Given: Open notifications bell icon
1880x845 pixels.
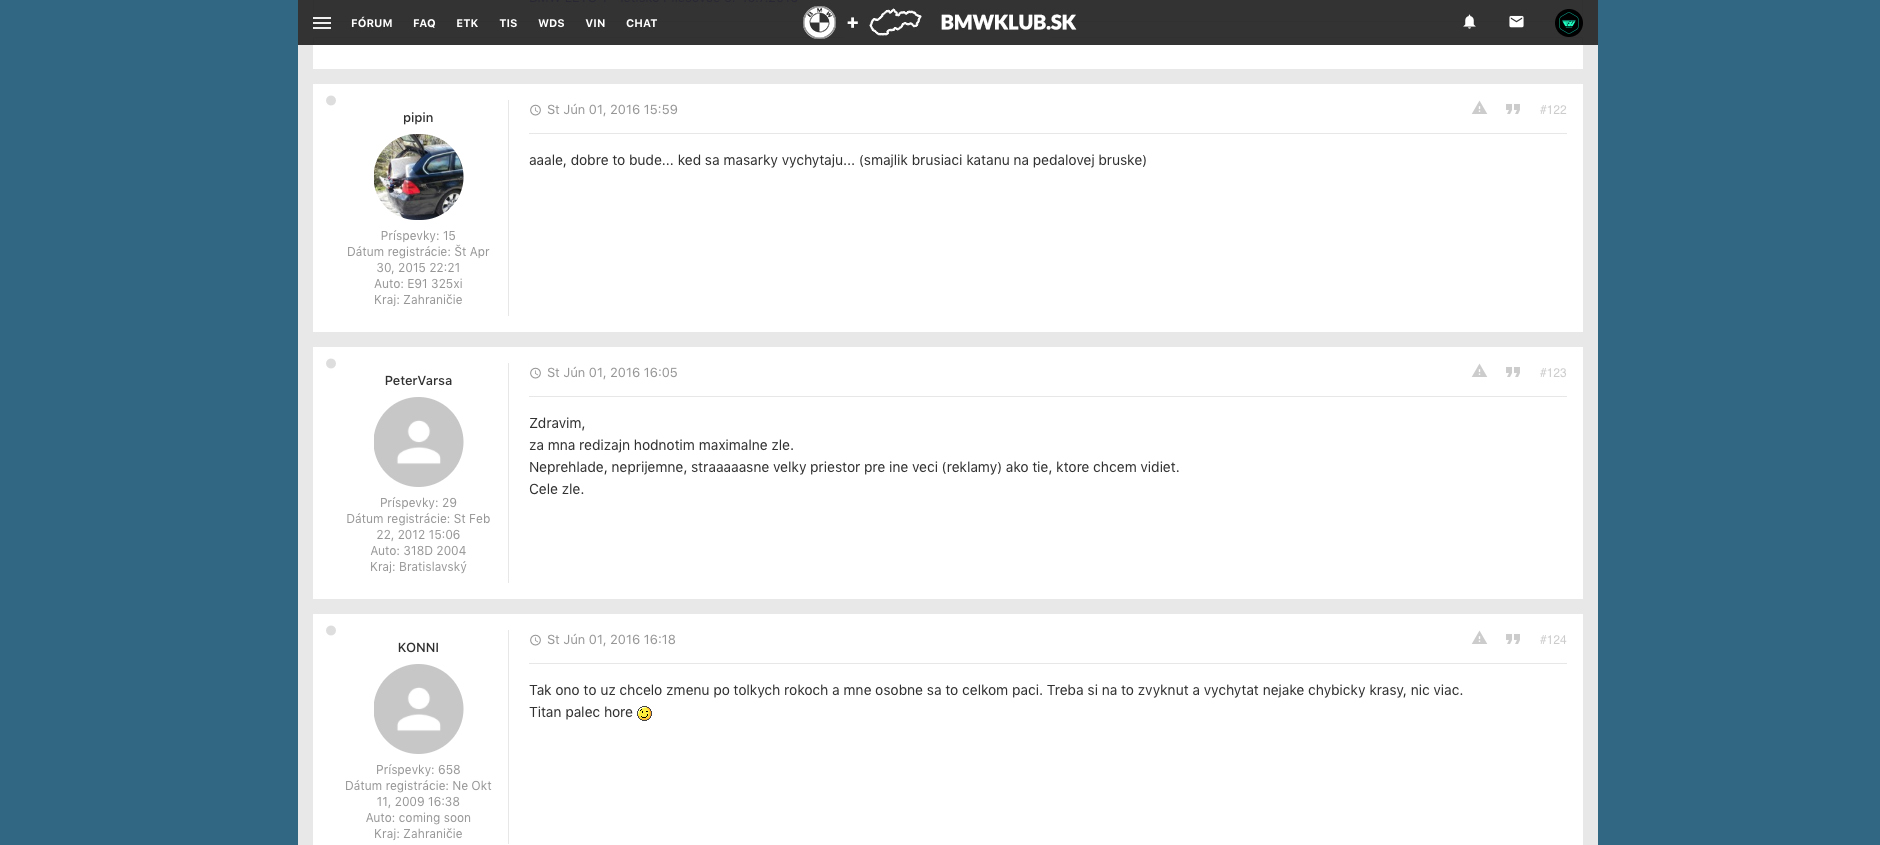Looking at the screenshot, I should [x=1469, y=22].
